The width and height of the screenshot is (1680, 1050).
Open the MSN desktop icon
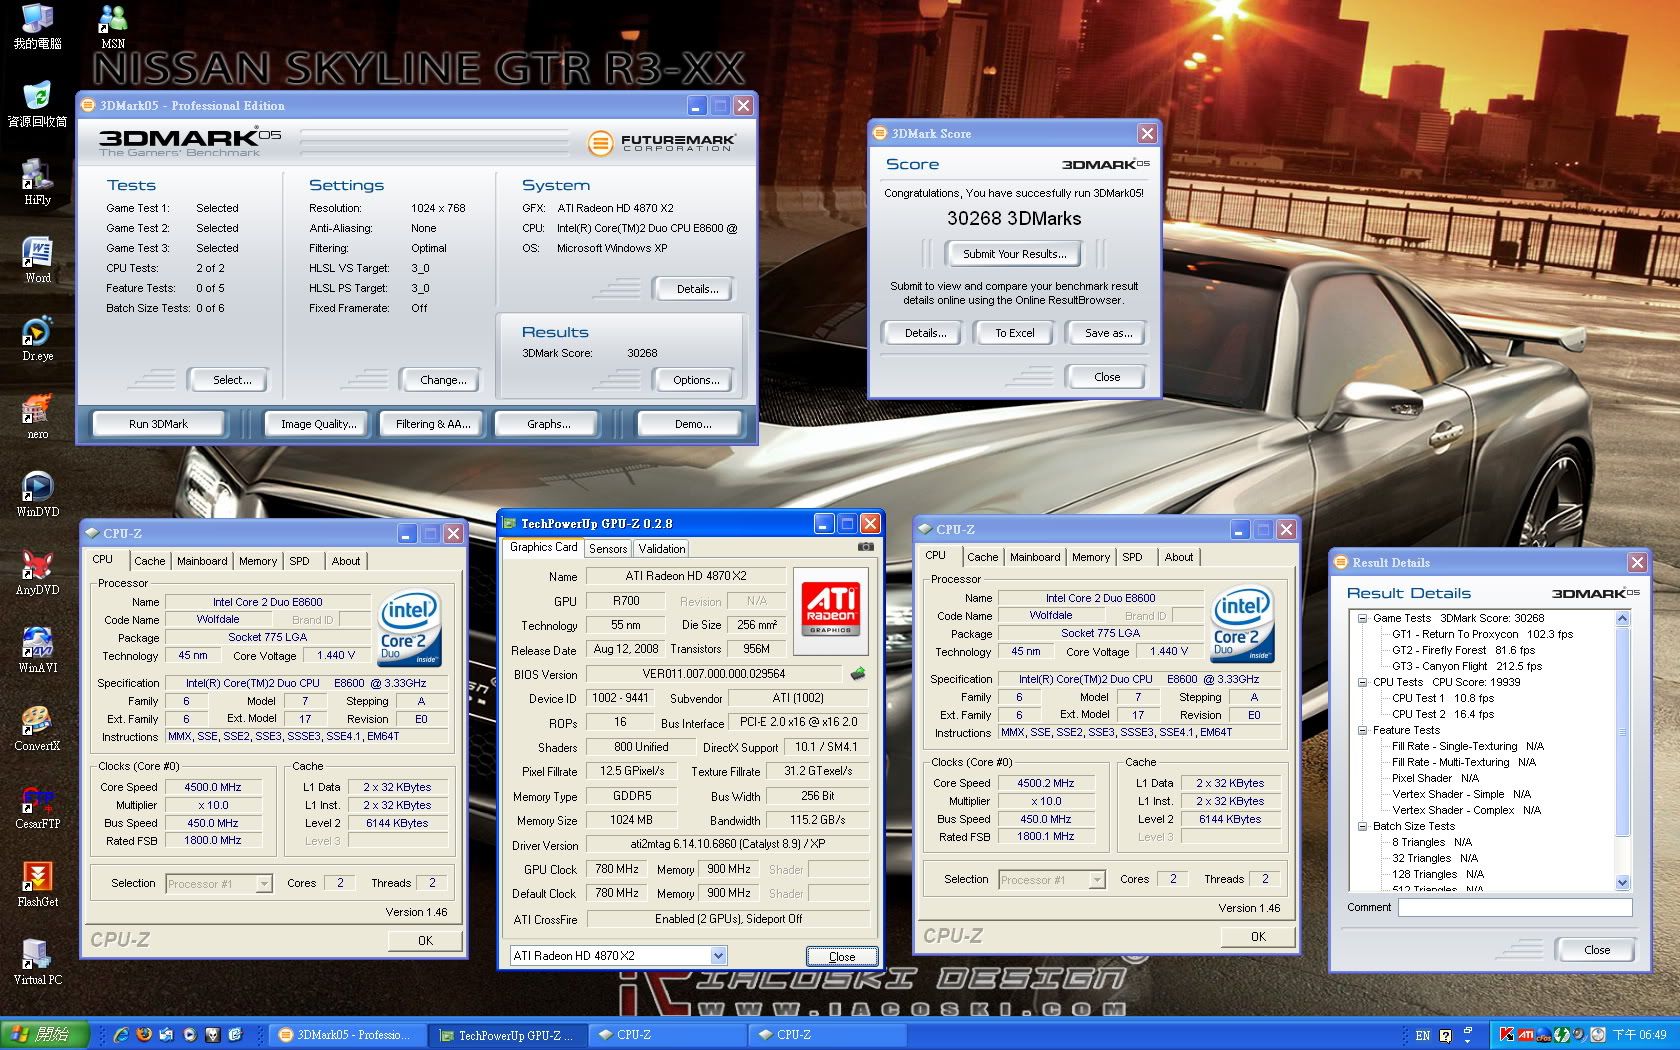click(113, 25)
